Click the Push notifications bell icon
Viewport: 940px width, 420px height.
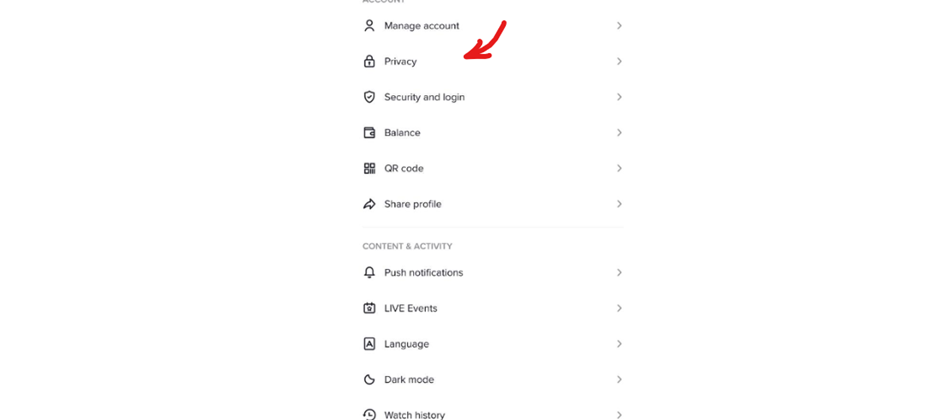point(369,273)
